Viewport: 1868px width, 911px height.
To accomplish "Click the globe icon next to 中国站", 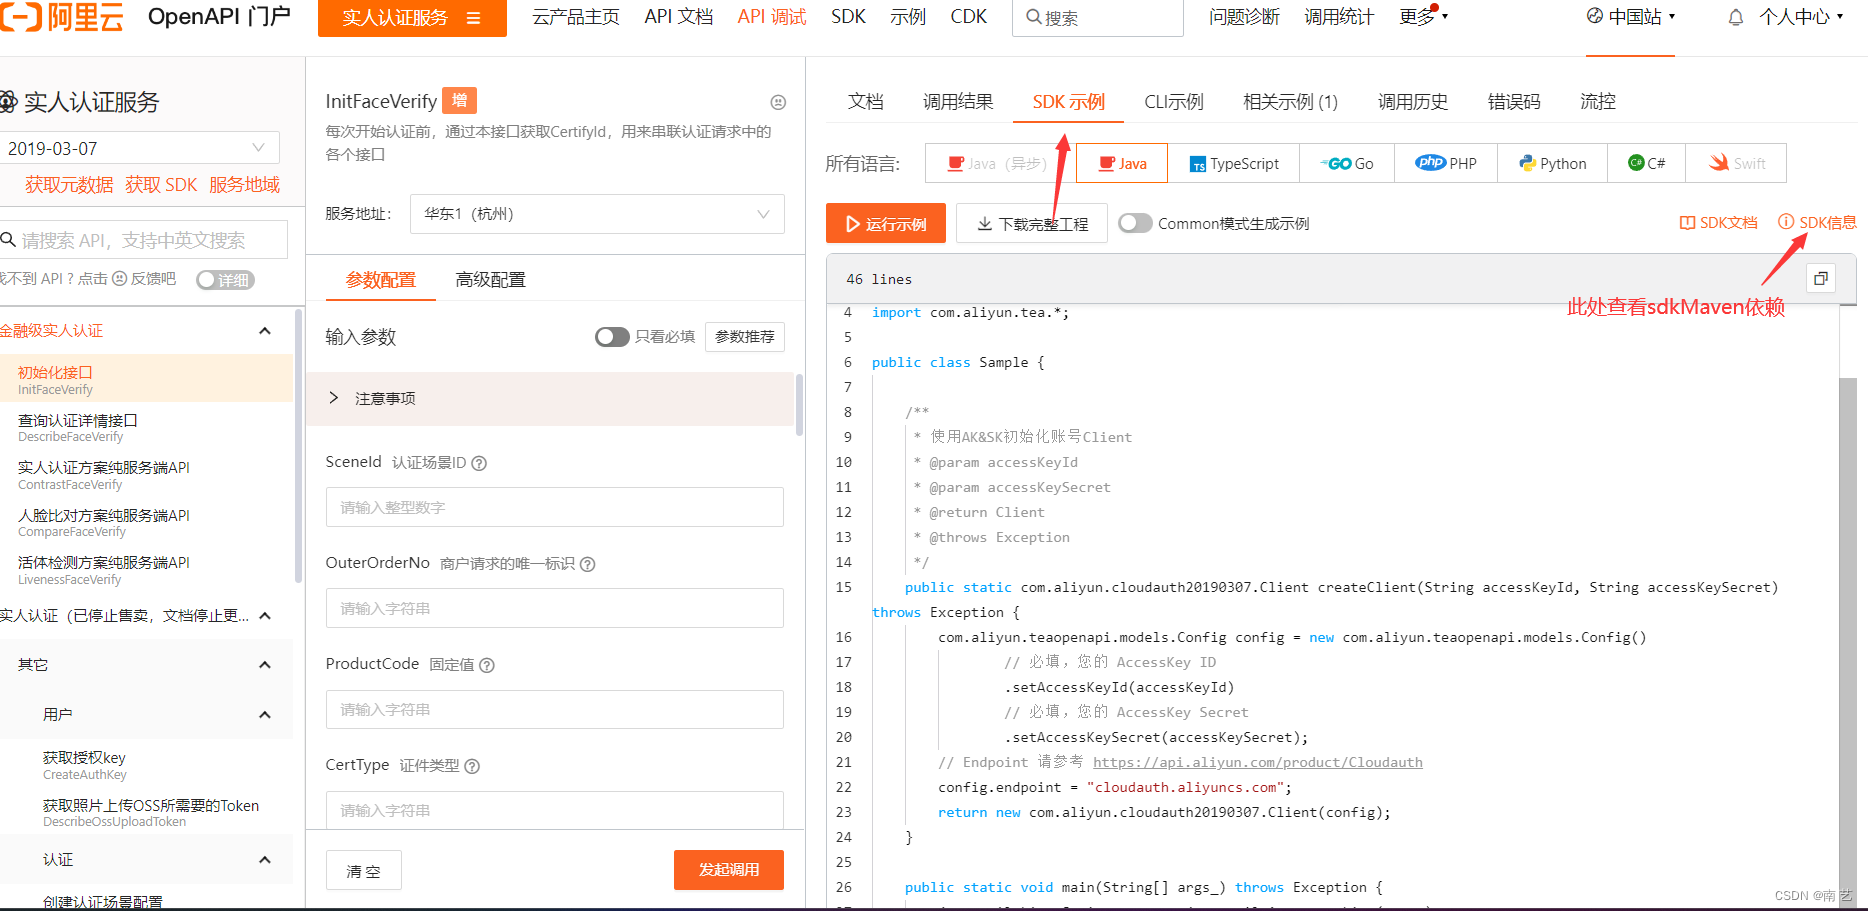I will click(1595, 16).
